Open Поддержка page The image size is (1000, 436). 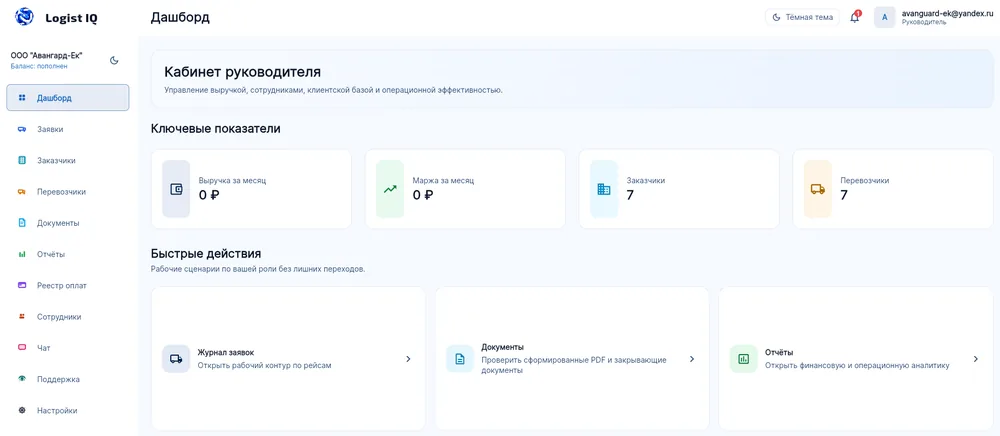(x=68, y=379)
